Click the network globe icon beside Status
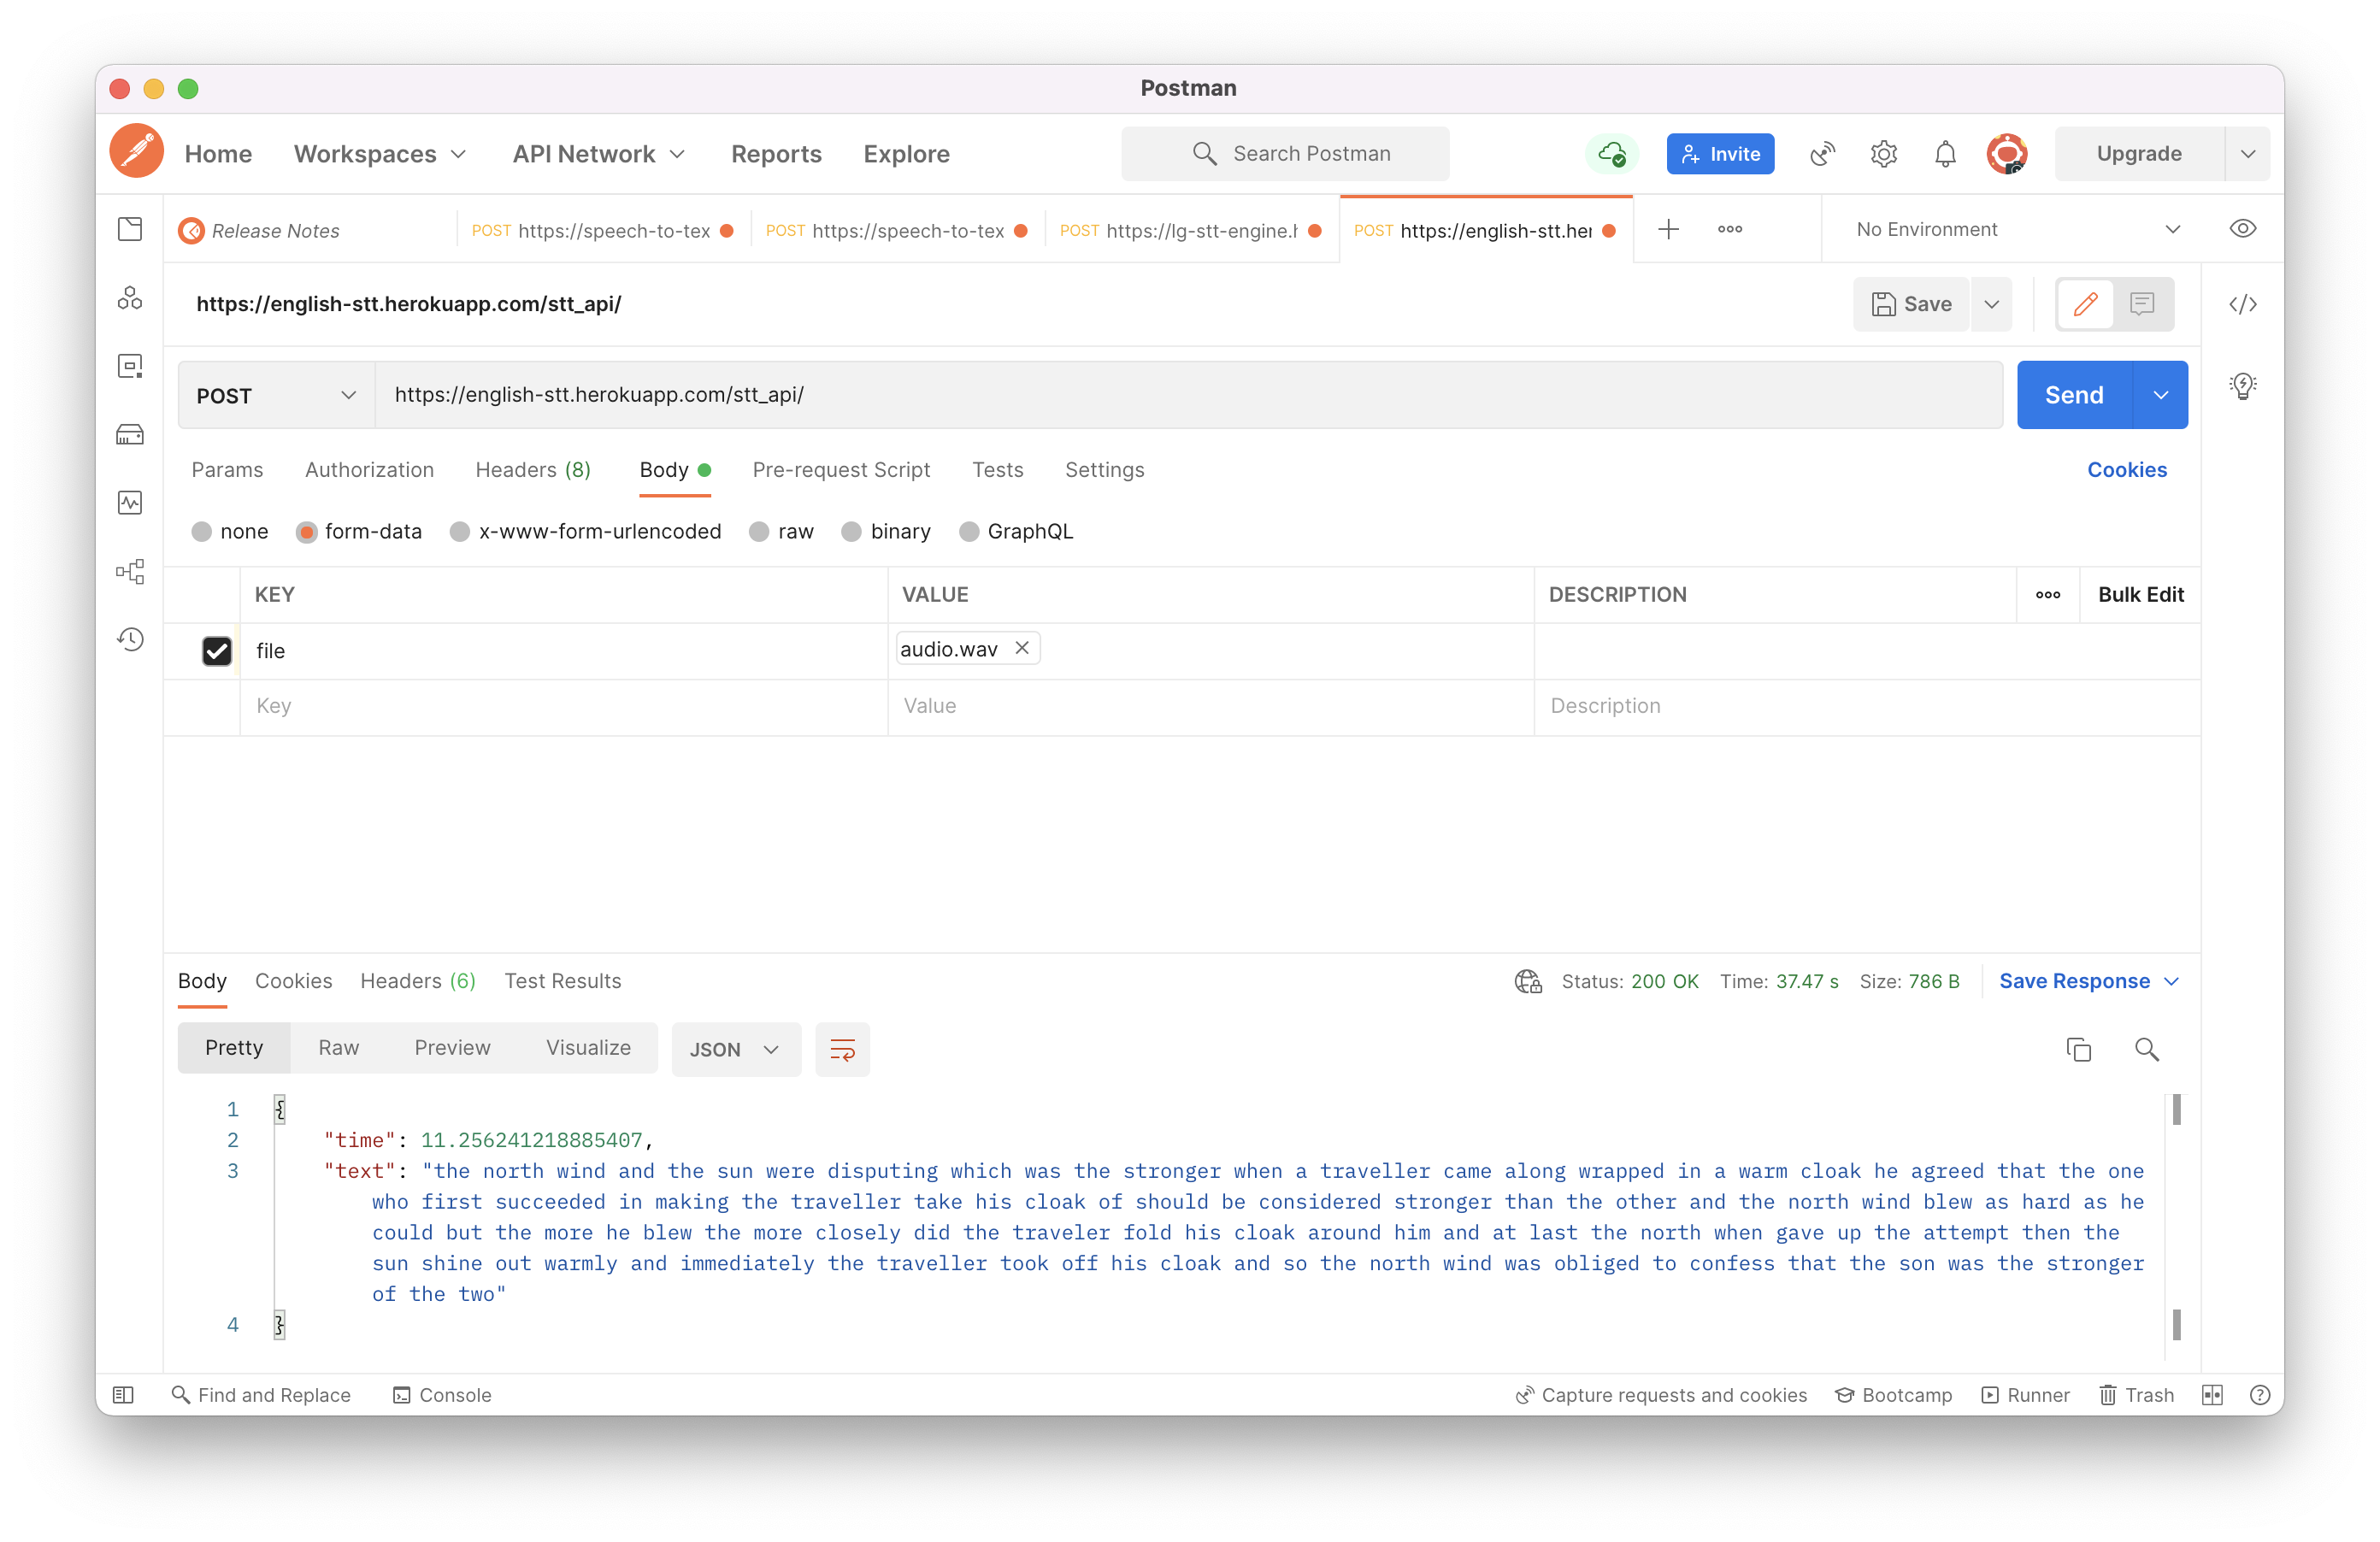 [1528, 981]
